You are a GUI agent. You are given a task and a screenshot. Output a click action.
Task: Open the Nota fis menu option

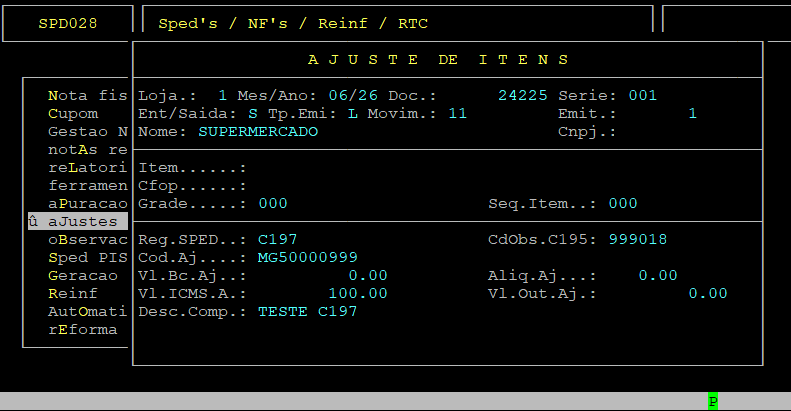(x=88, y=95)
